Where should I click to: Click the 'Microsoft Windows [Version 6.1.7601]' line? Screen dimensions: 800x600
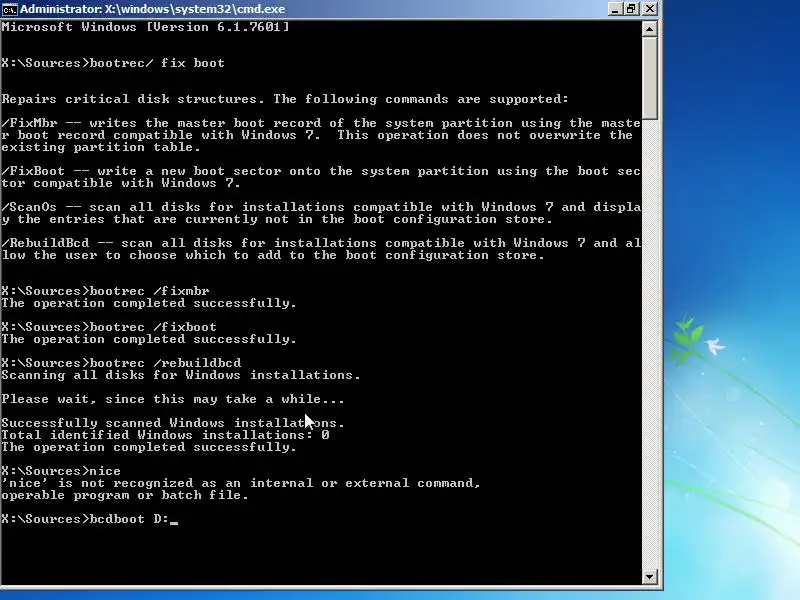145,27
